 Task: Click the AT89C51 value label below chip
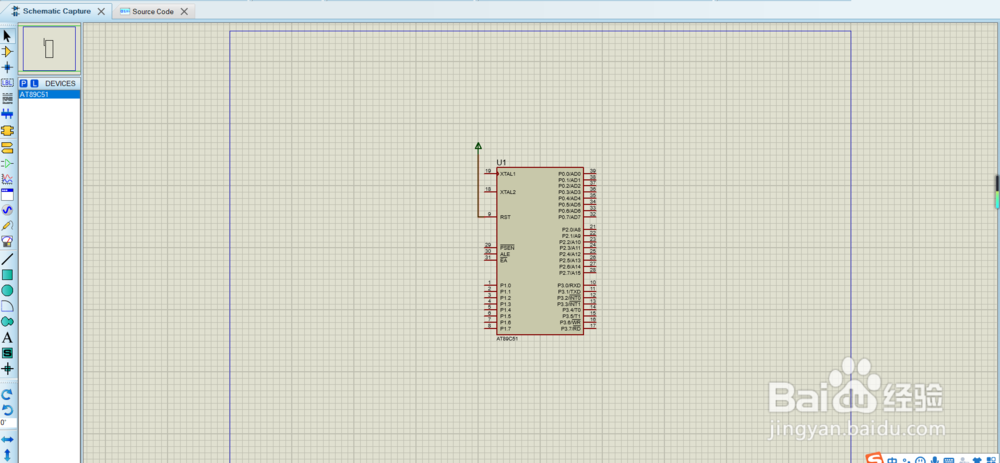(508, 339)
